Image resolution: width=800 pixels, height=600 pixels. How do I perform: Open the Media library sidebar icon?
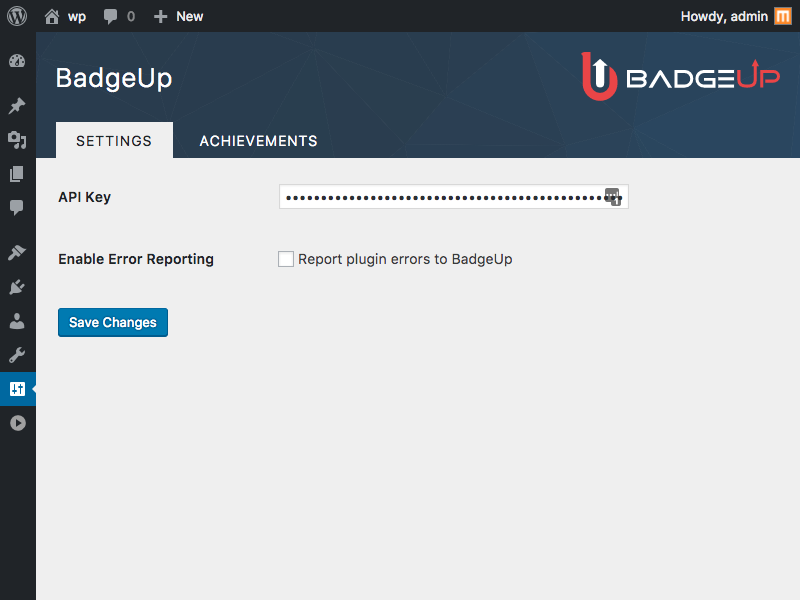[x=17, y=139]
